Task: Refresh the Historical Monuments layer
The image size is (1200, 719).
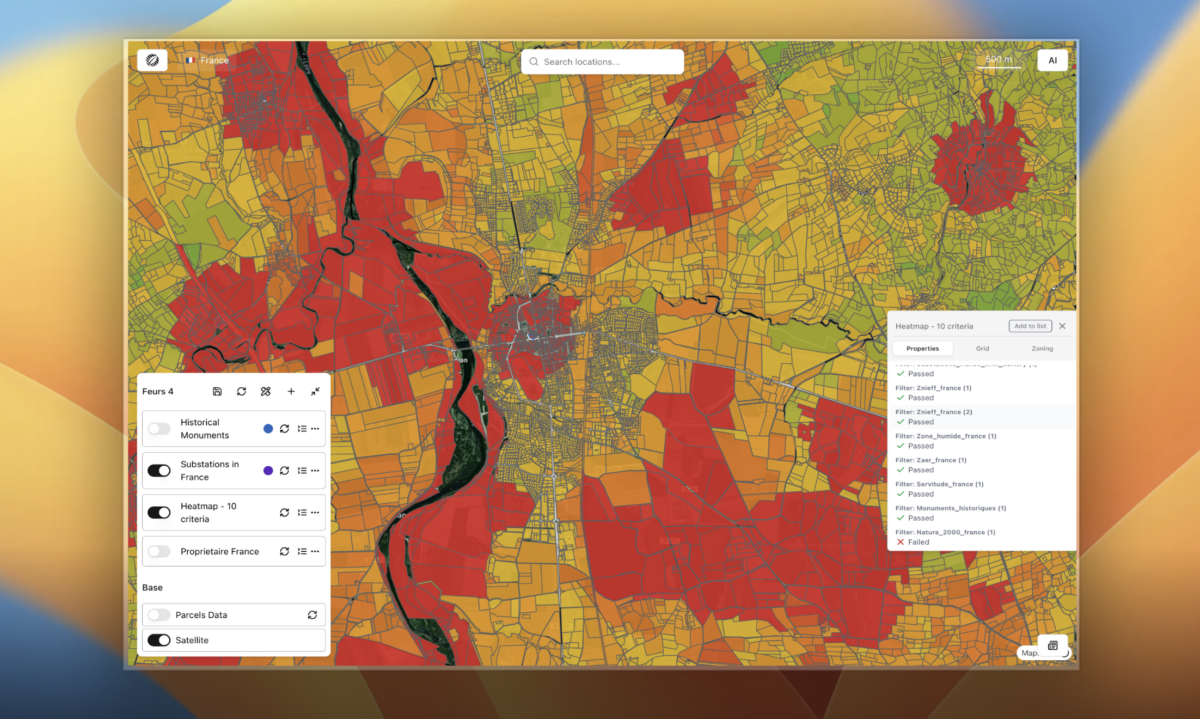Action: click(x=284, y=429)
